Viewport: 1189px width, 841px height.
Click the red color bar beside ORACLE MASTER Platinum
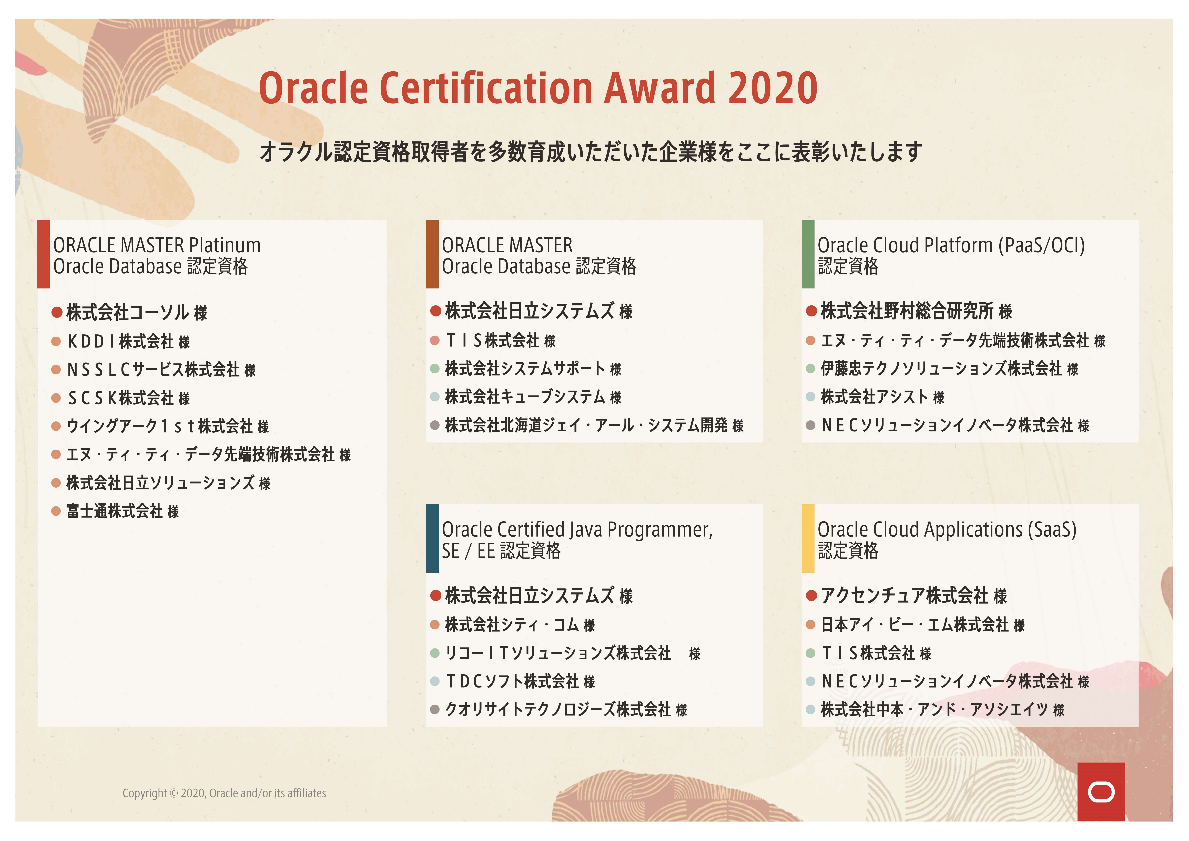tap(43, 255)
